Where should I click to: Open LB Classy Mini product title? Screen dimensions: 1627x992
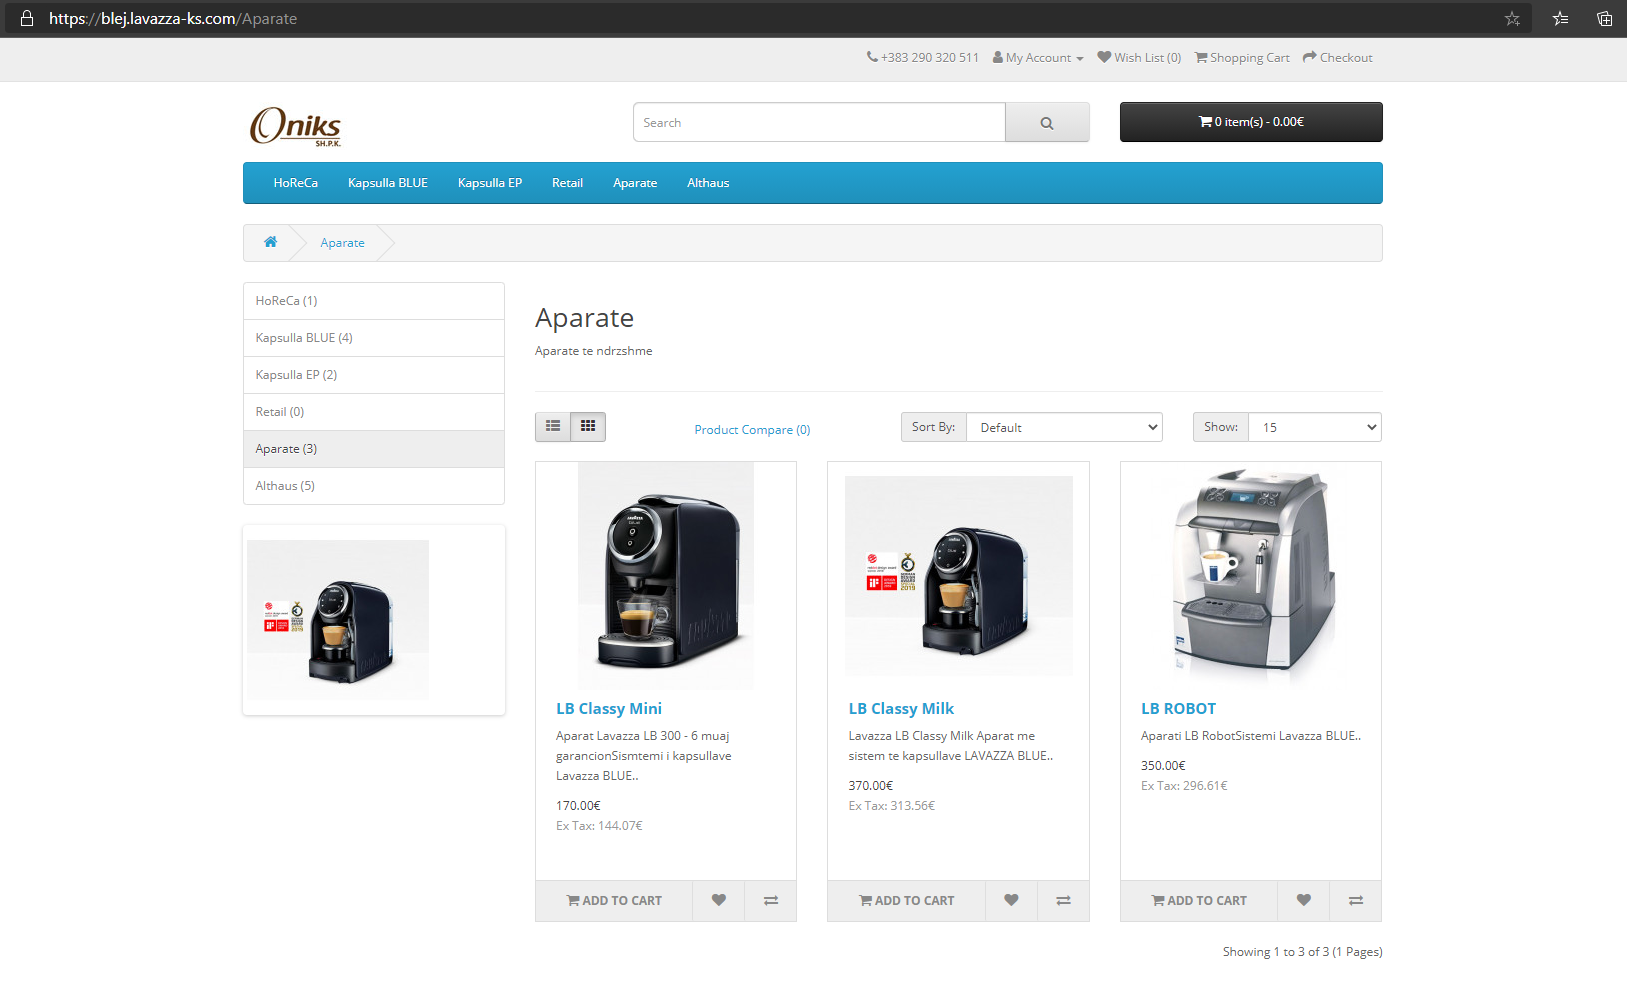(609, 708)
